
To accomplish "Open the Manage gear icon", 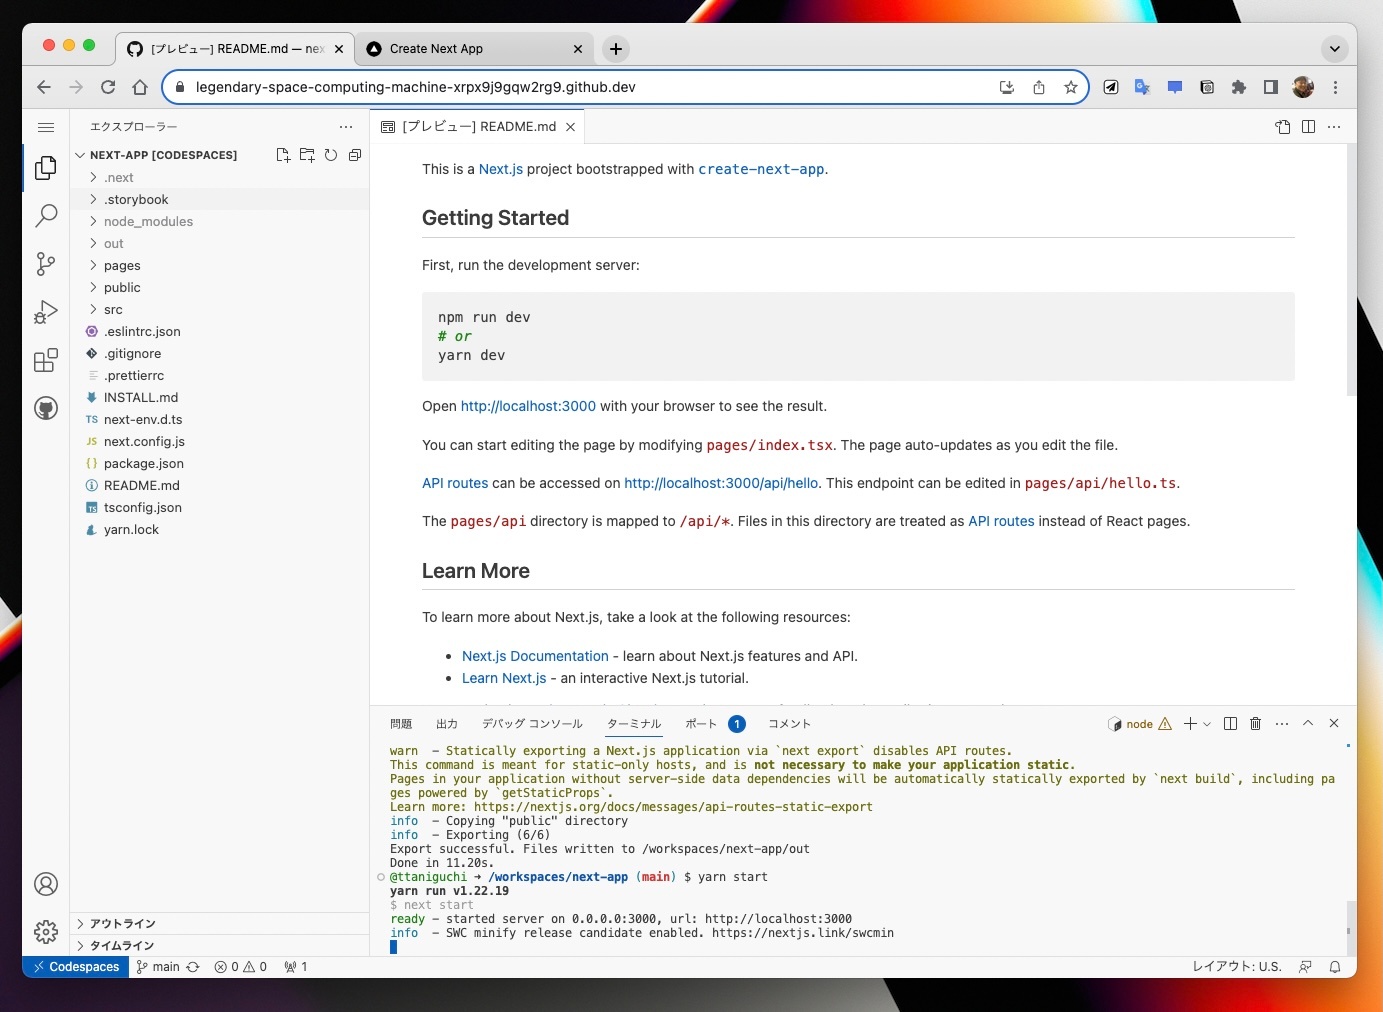I will (46, 932).
